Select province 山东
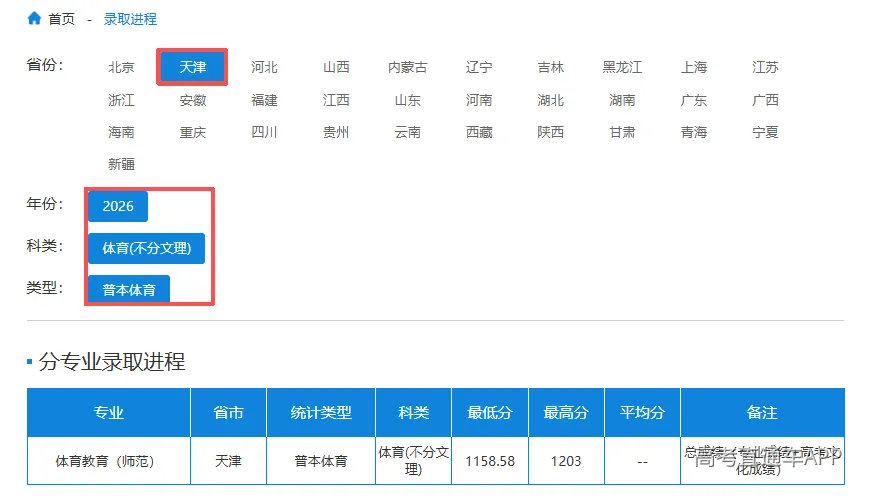The width and height of the screenshot is (871, 497). pyautogui.click(x=408, y=100)
